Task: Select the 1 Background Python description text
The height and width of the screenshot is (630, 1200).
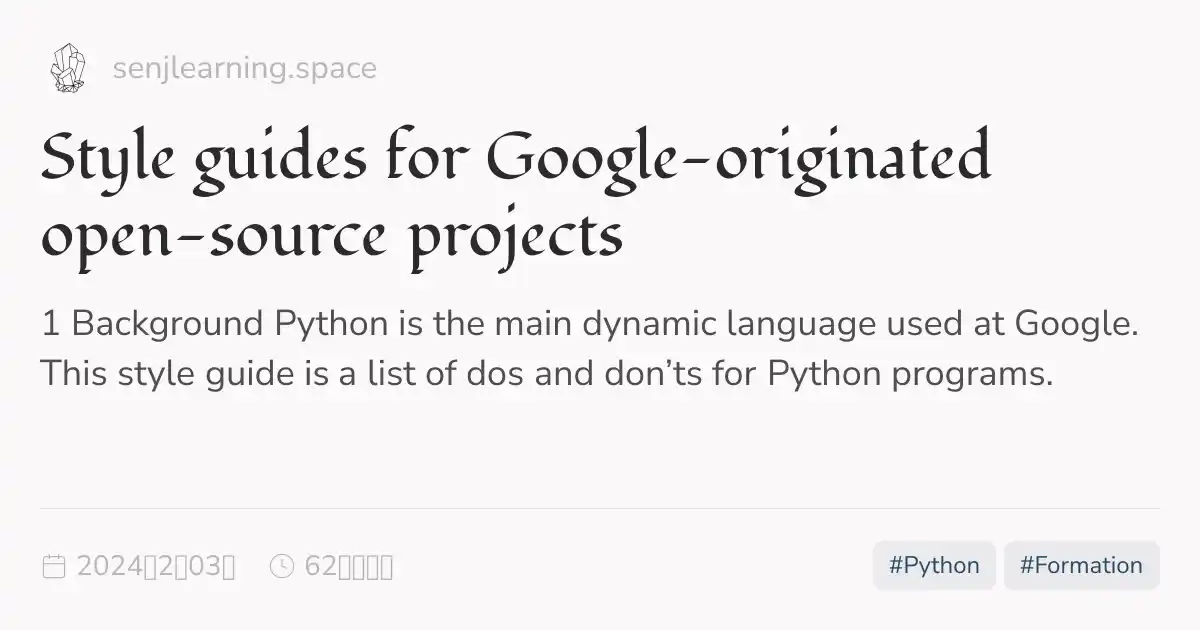Action: 591,350
